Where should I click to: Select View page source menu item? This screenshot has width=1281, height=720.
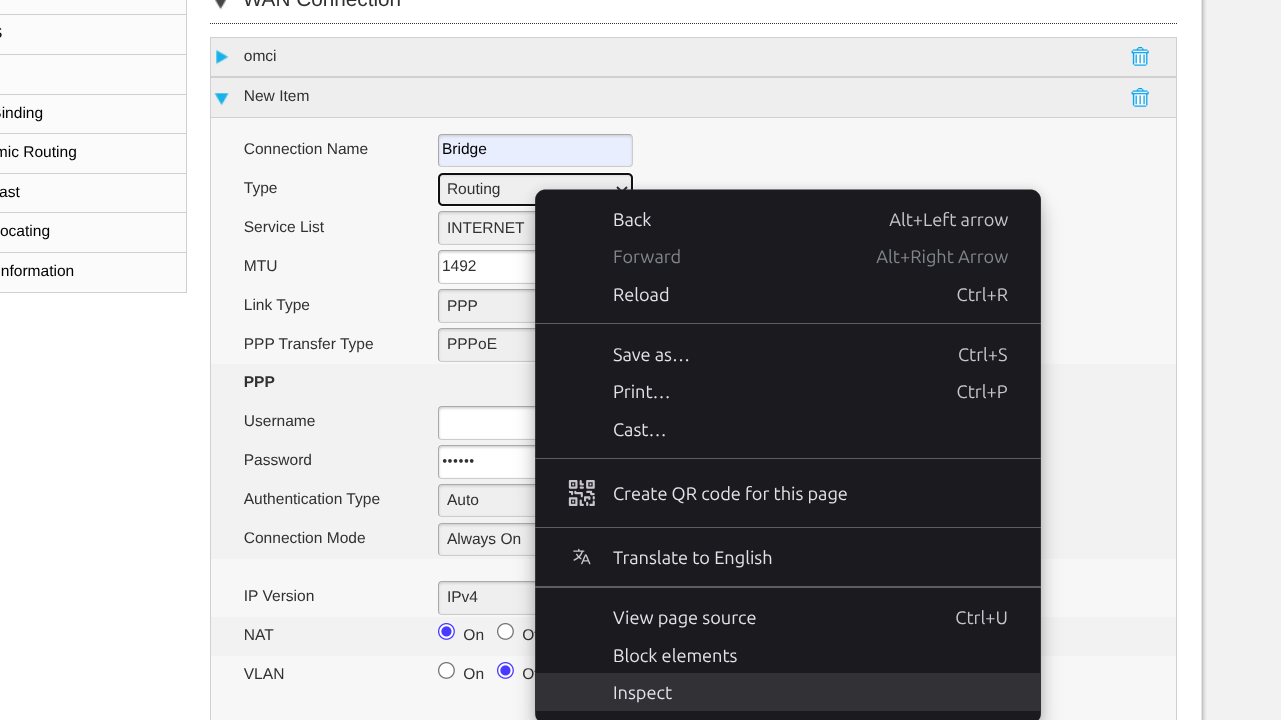[684, 618]
